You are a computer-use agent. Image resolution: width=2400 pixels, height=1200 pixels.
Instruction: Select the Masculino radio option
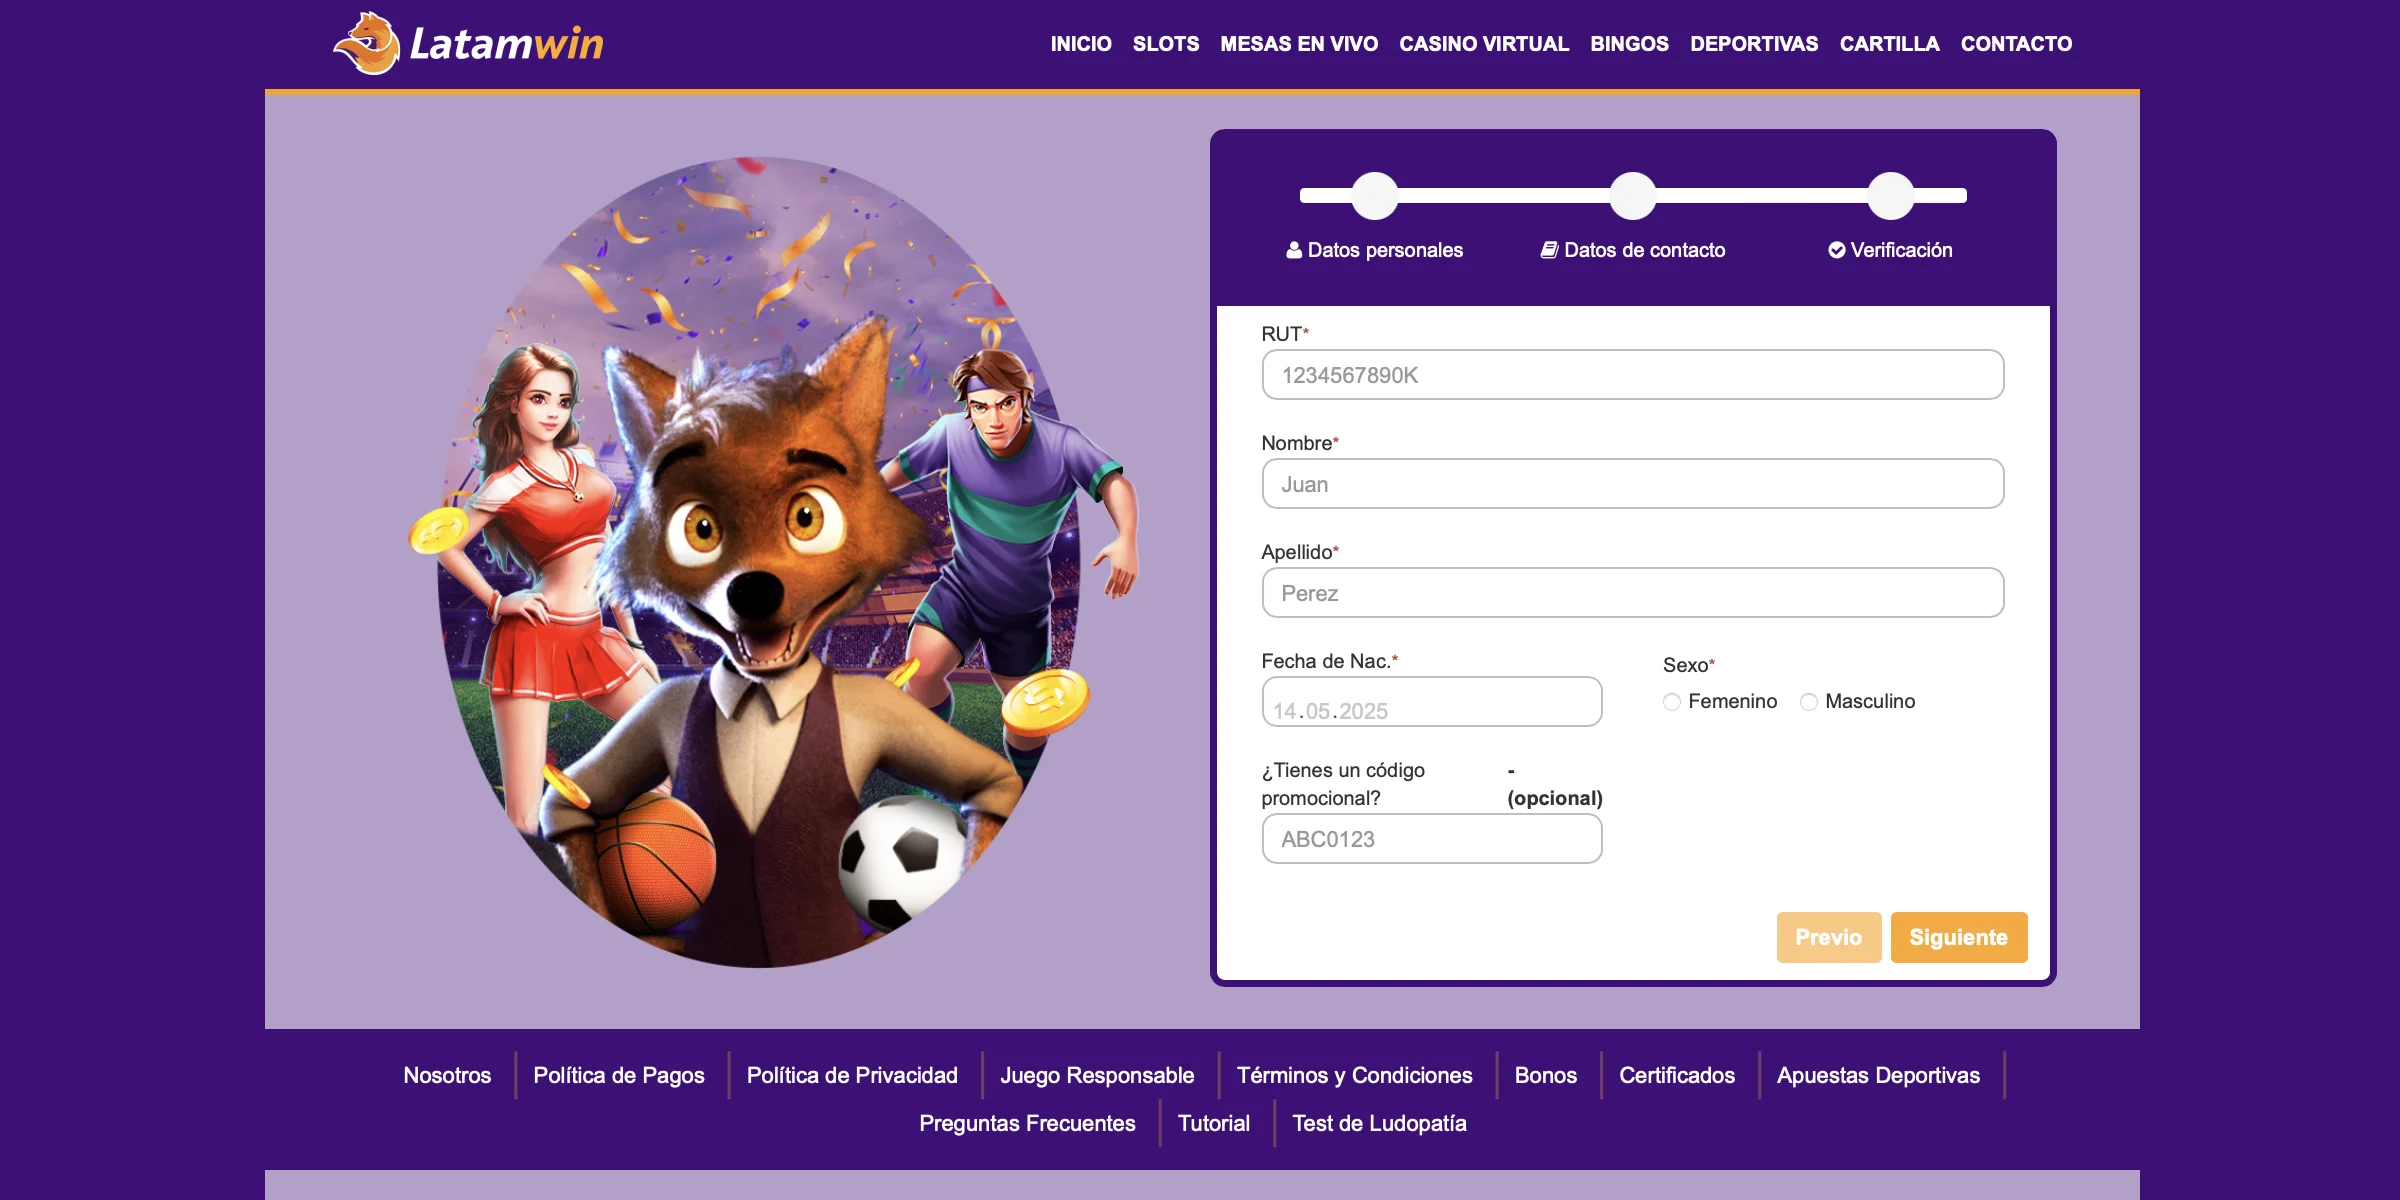1809,702
